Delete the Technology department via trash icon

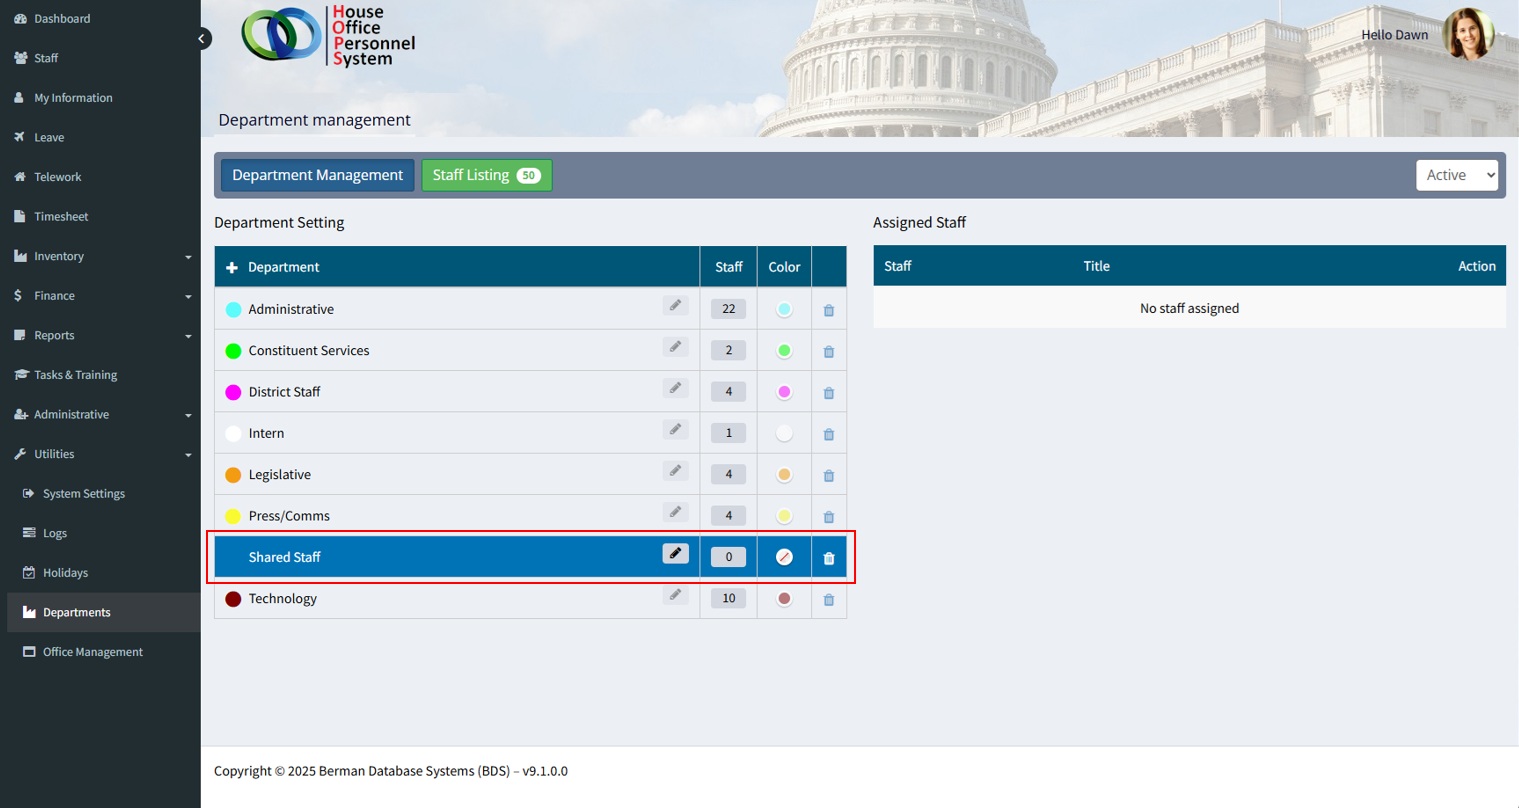pyautogui.click(x=828, y=600)
